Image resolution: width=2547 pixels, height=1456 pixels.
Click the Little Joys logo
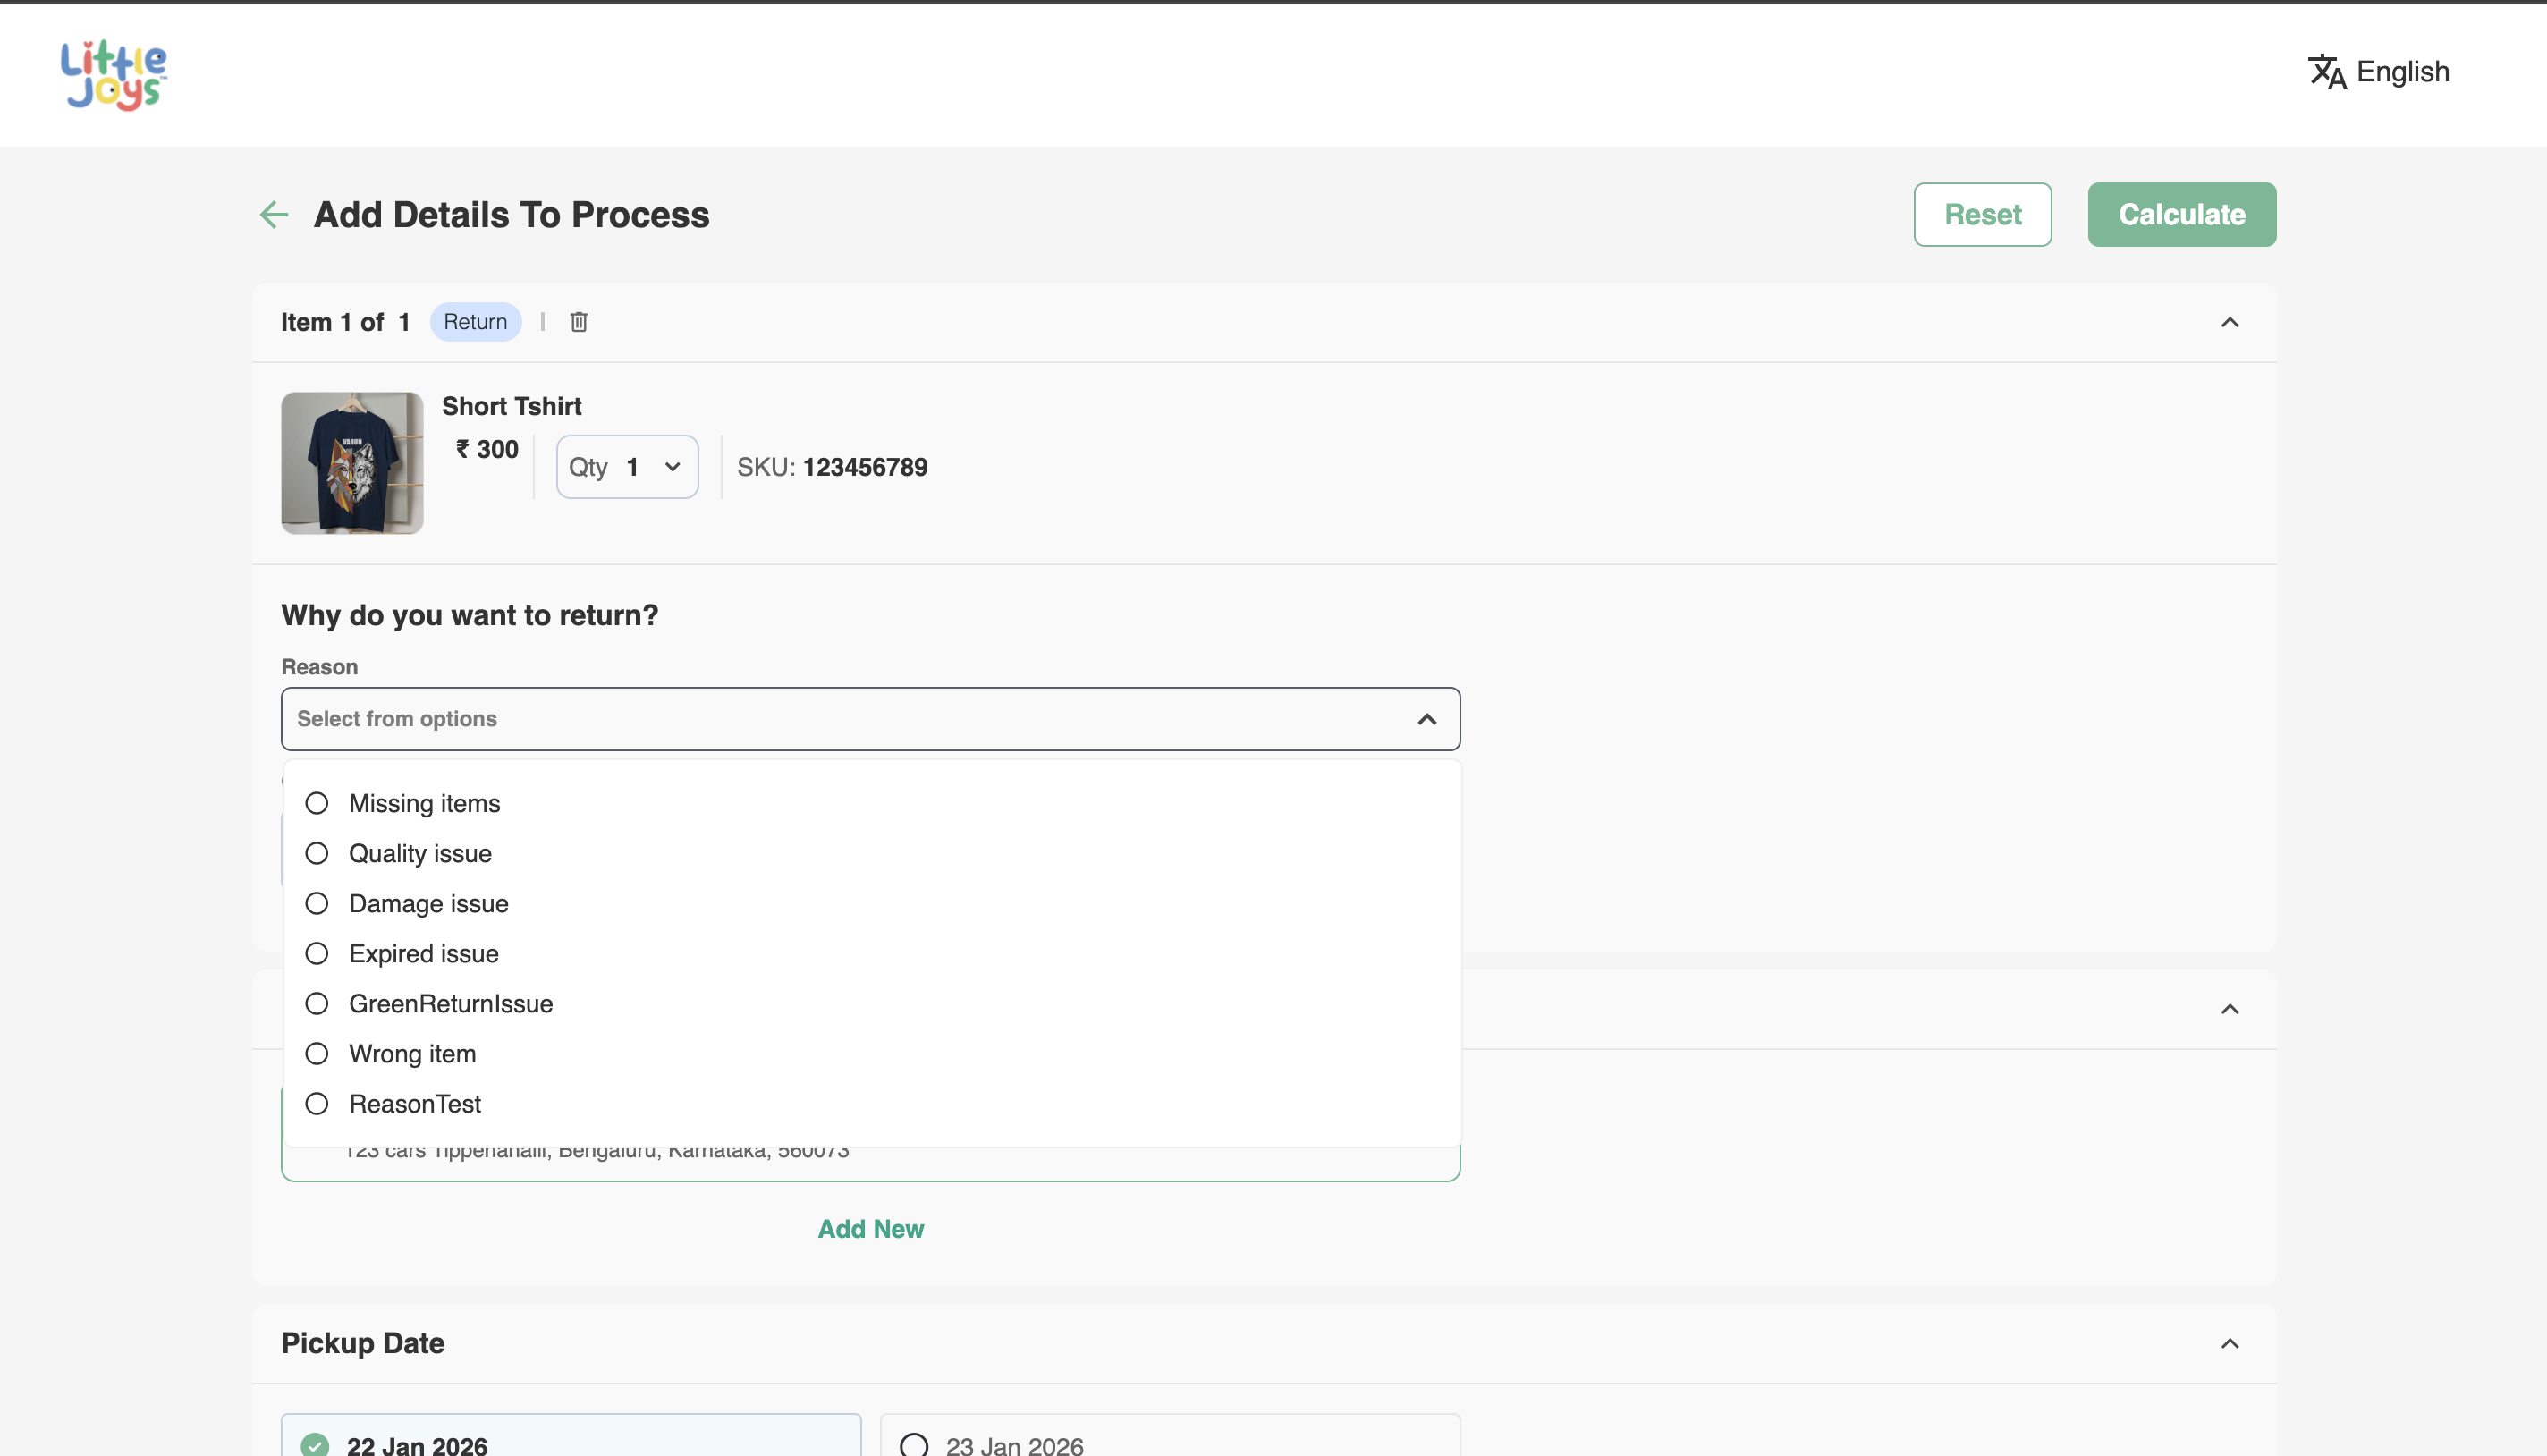coord(113,75)
